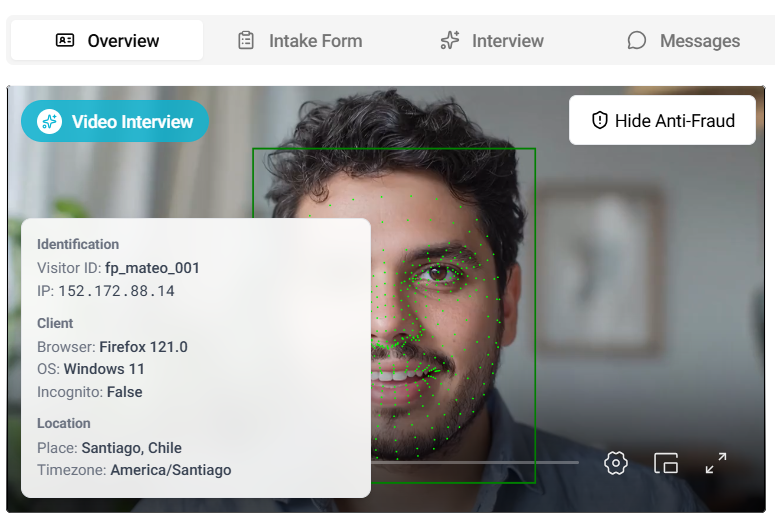Click the Visitor ID fp_mateo_001 value
This screenshot has height=518, width=775.
152,268
